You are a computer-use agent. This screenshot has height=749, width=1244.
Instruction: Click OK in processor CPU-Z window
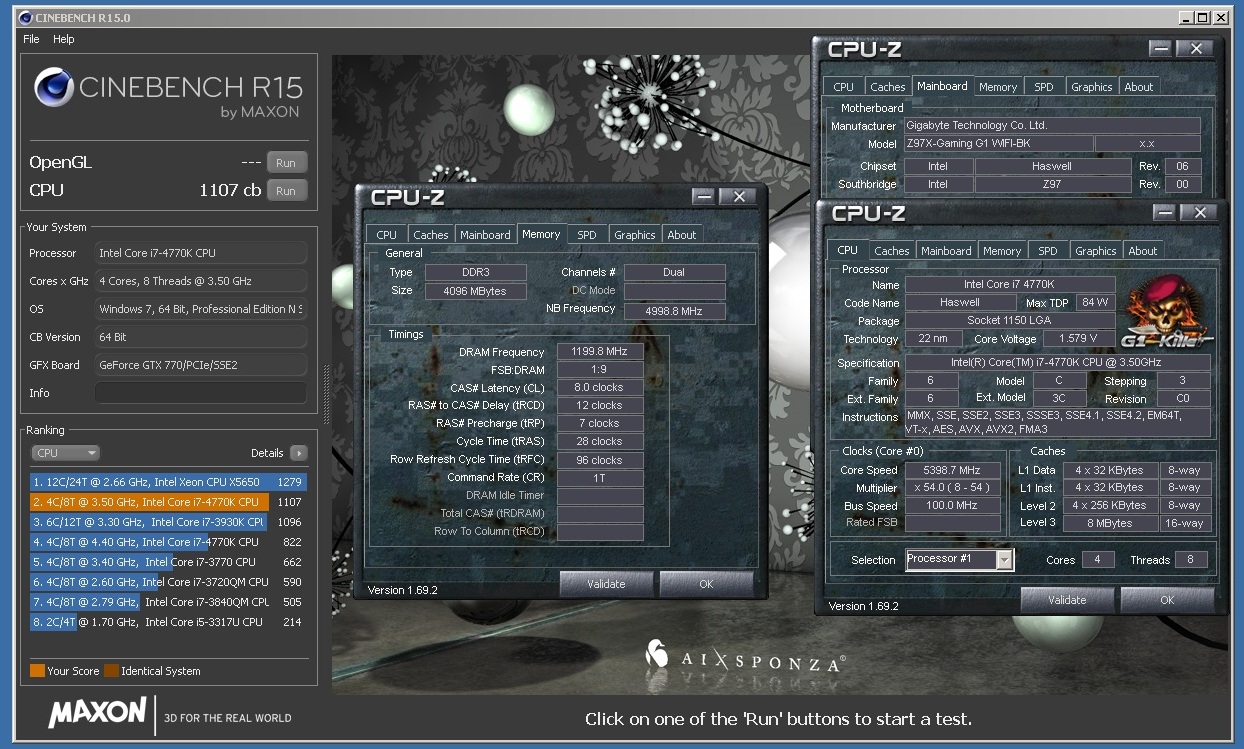1167,600
